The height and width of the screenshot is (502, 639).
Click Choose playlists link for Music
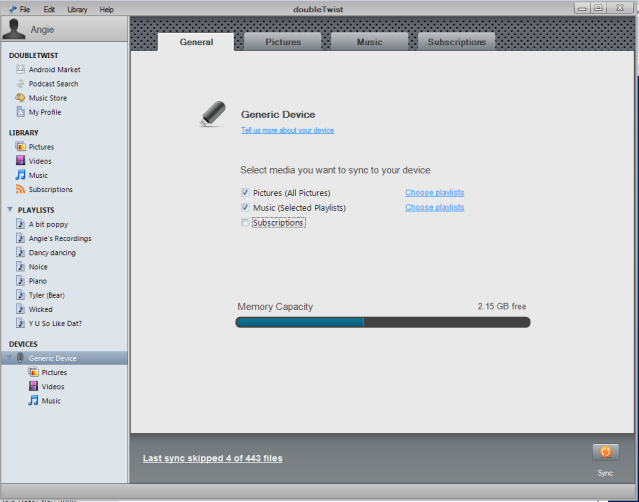[x=434, y=207]
